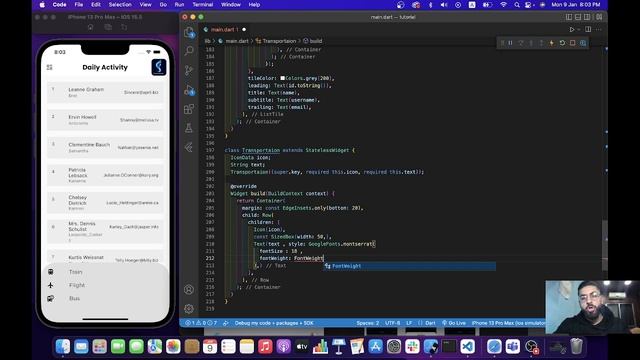Screen dimensions: 640x360
Task: Click the Hot Reload lightning bolt icon
Action: [552, 43]
